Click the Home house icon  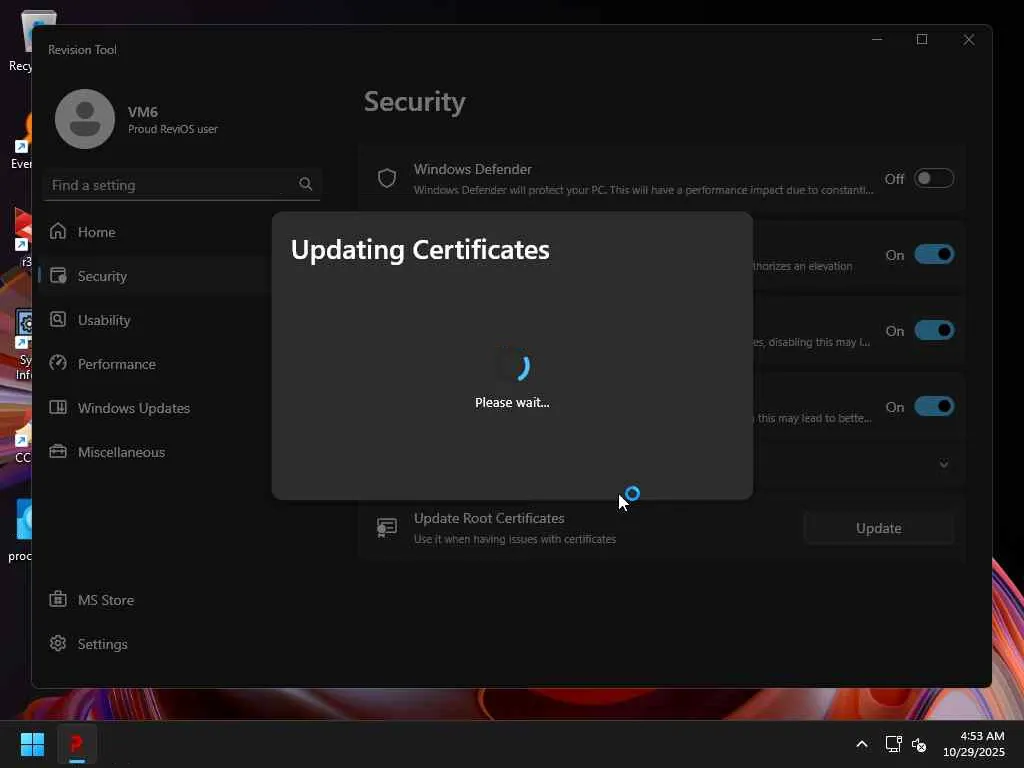pyautogui.click(x=58, y=231)
